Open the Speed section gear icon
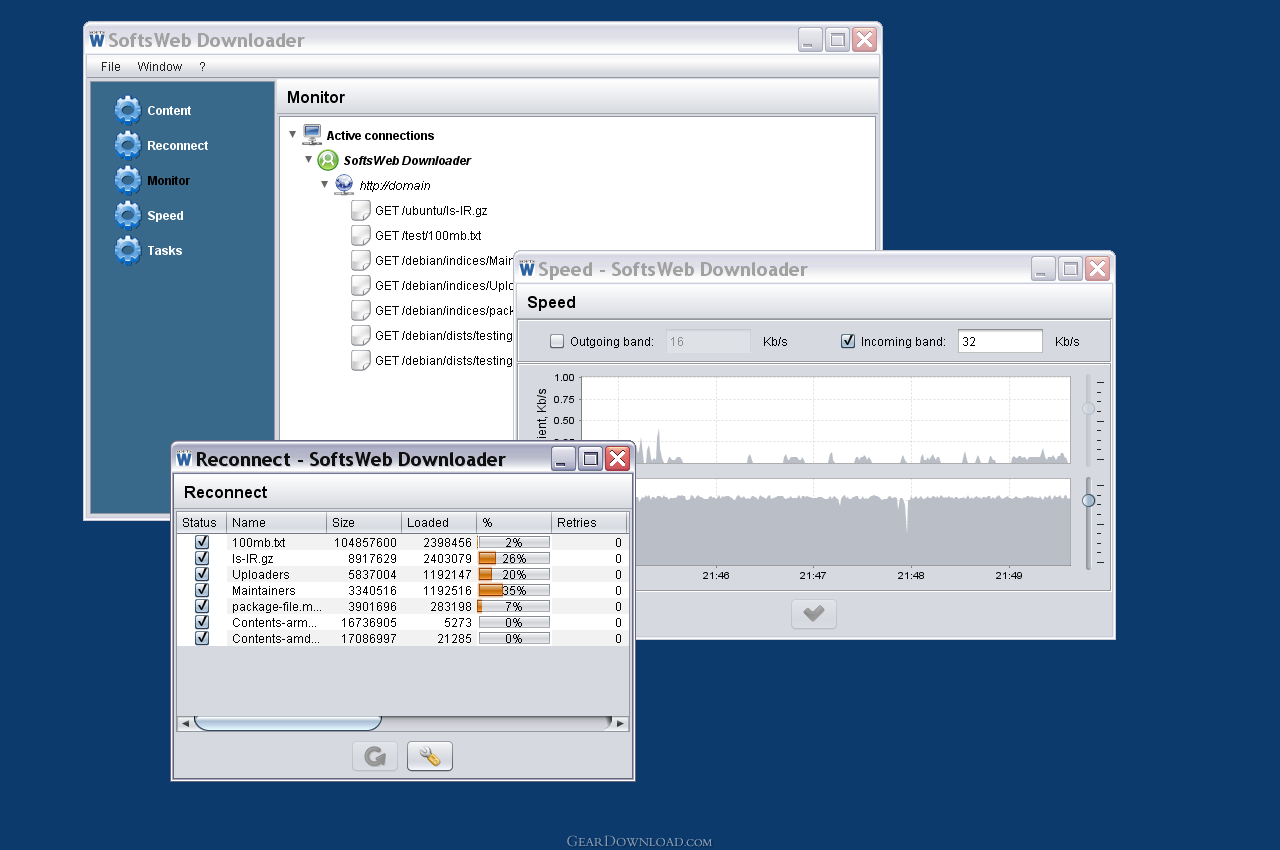Viewport: 1280px width, 850px height. pos(128,215)
